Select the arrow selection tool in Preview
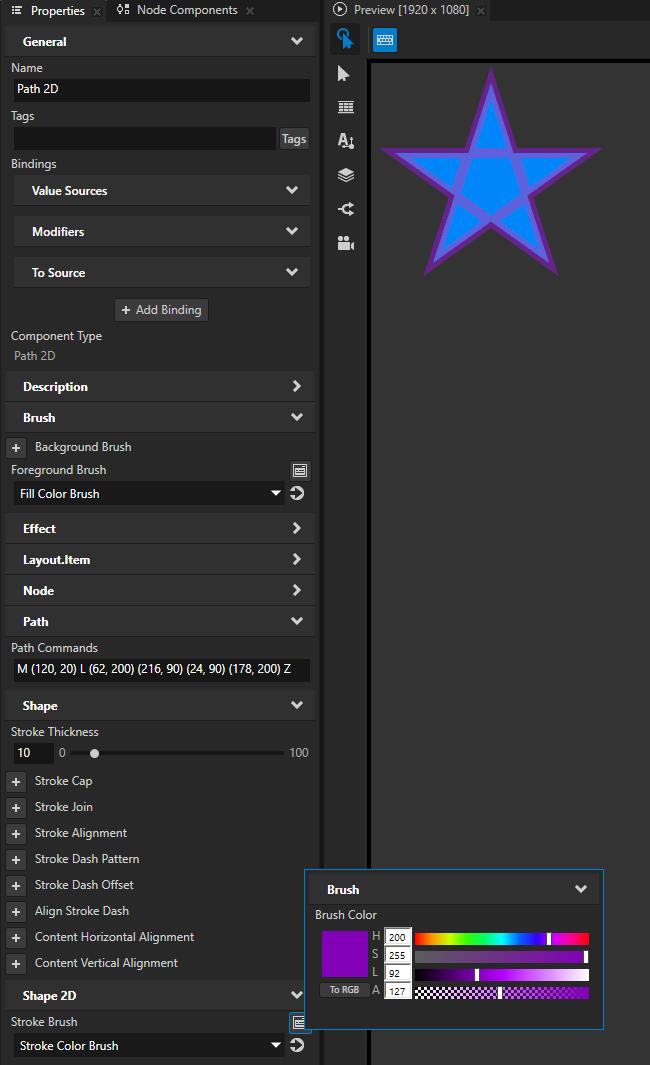Screen dimensions: 650x1065 coord(345,74)
